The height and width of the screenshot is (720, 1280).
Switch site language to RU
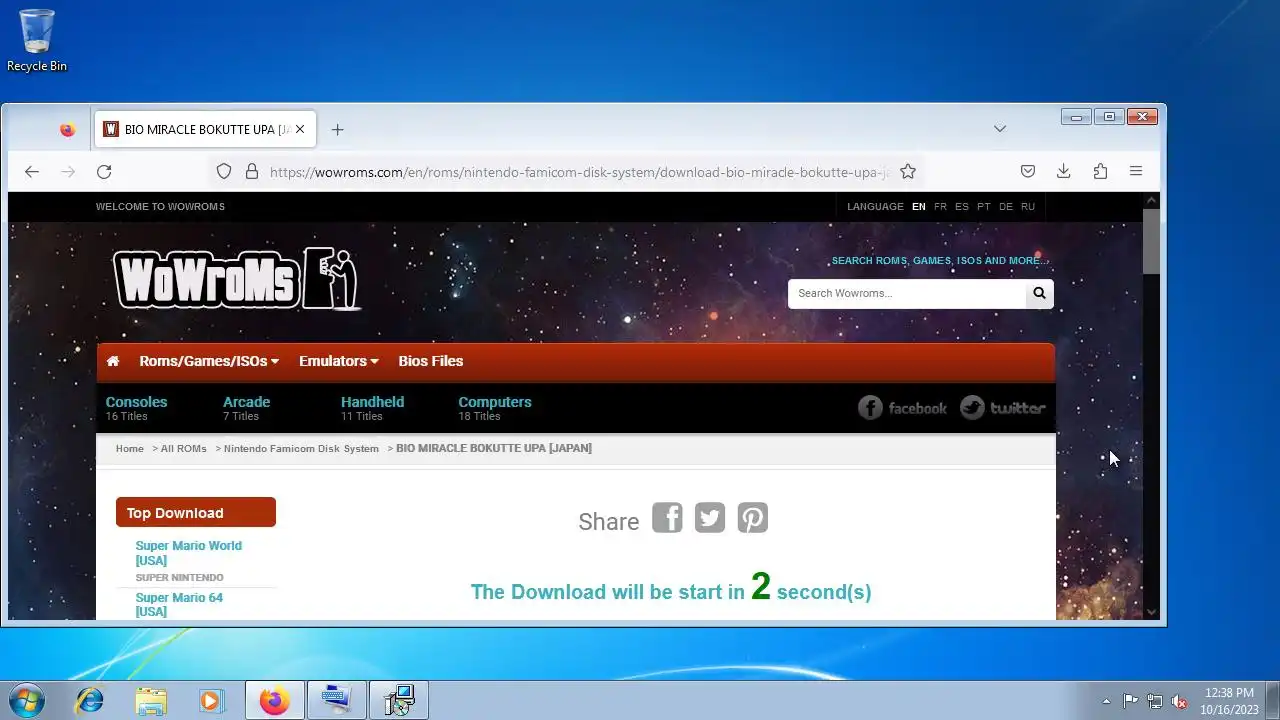coord(1028,207)
